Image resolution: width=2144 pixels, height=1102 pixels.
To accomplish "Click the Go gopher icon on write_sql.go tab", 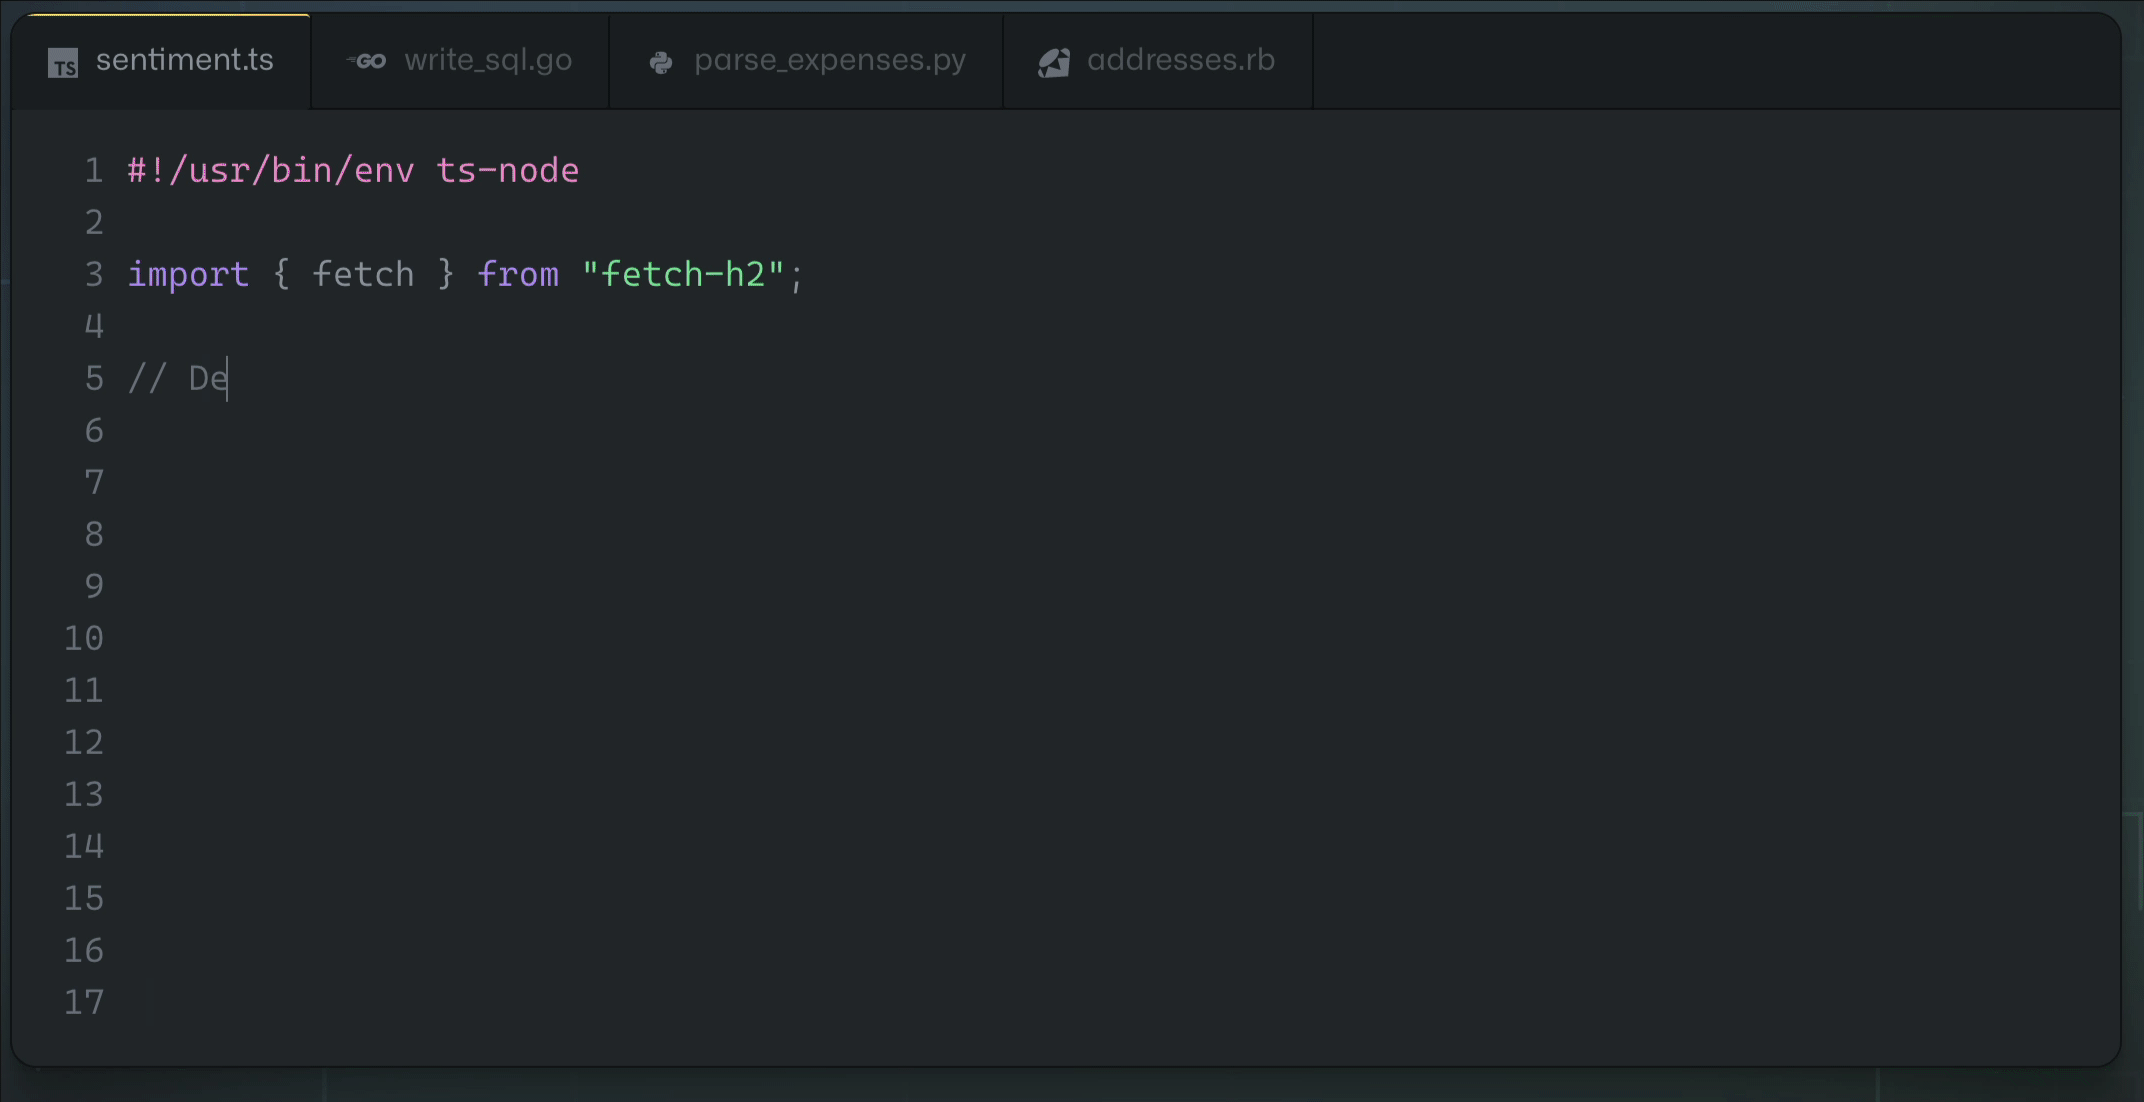I will pos(367,61).
